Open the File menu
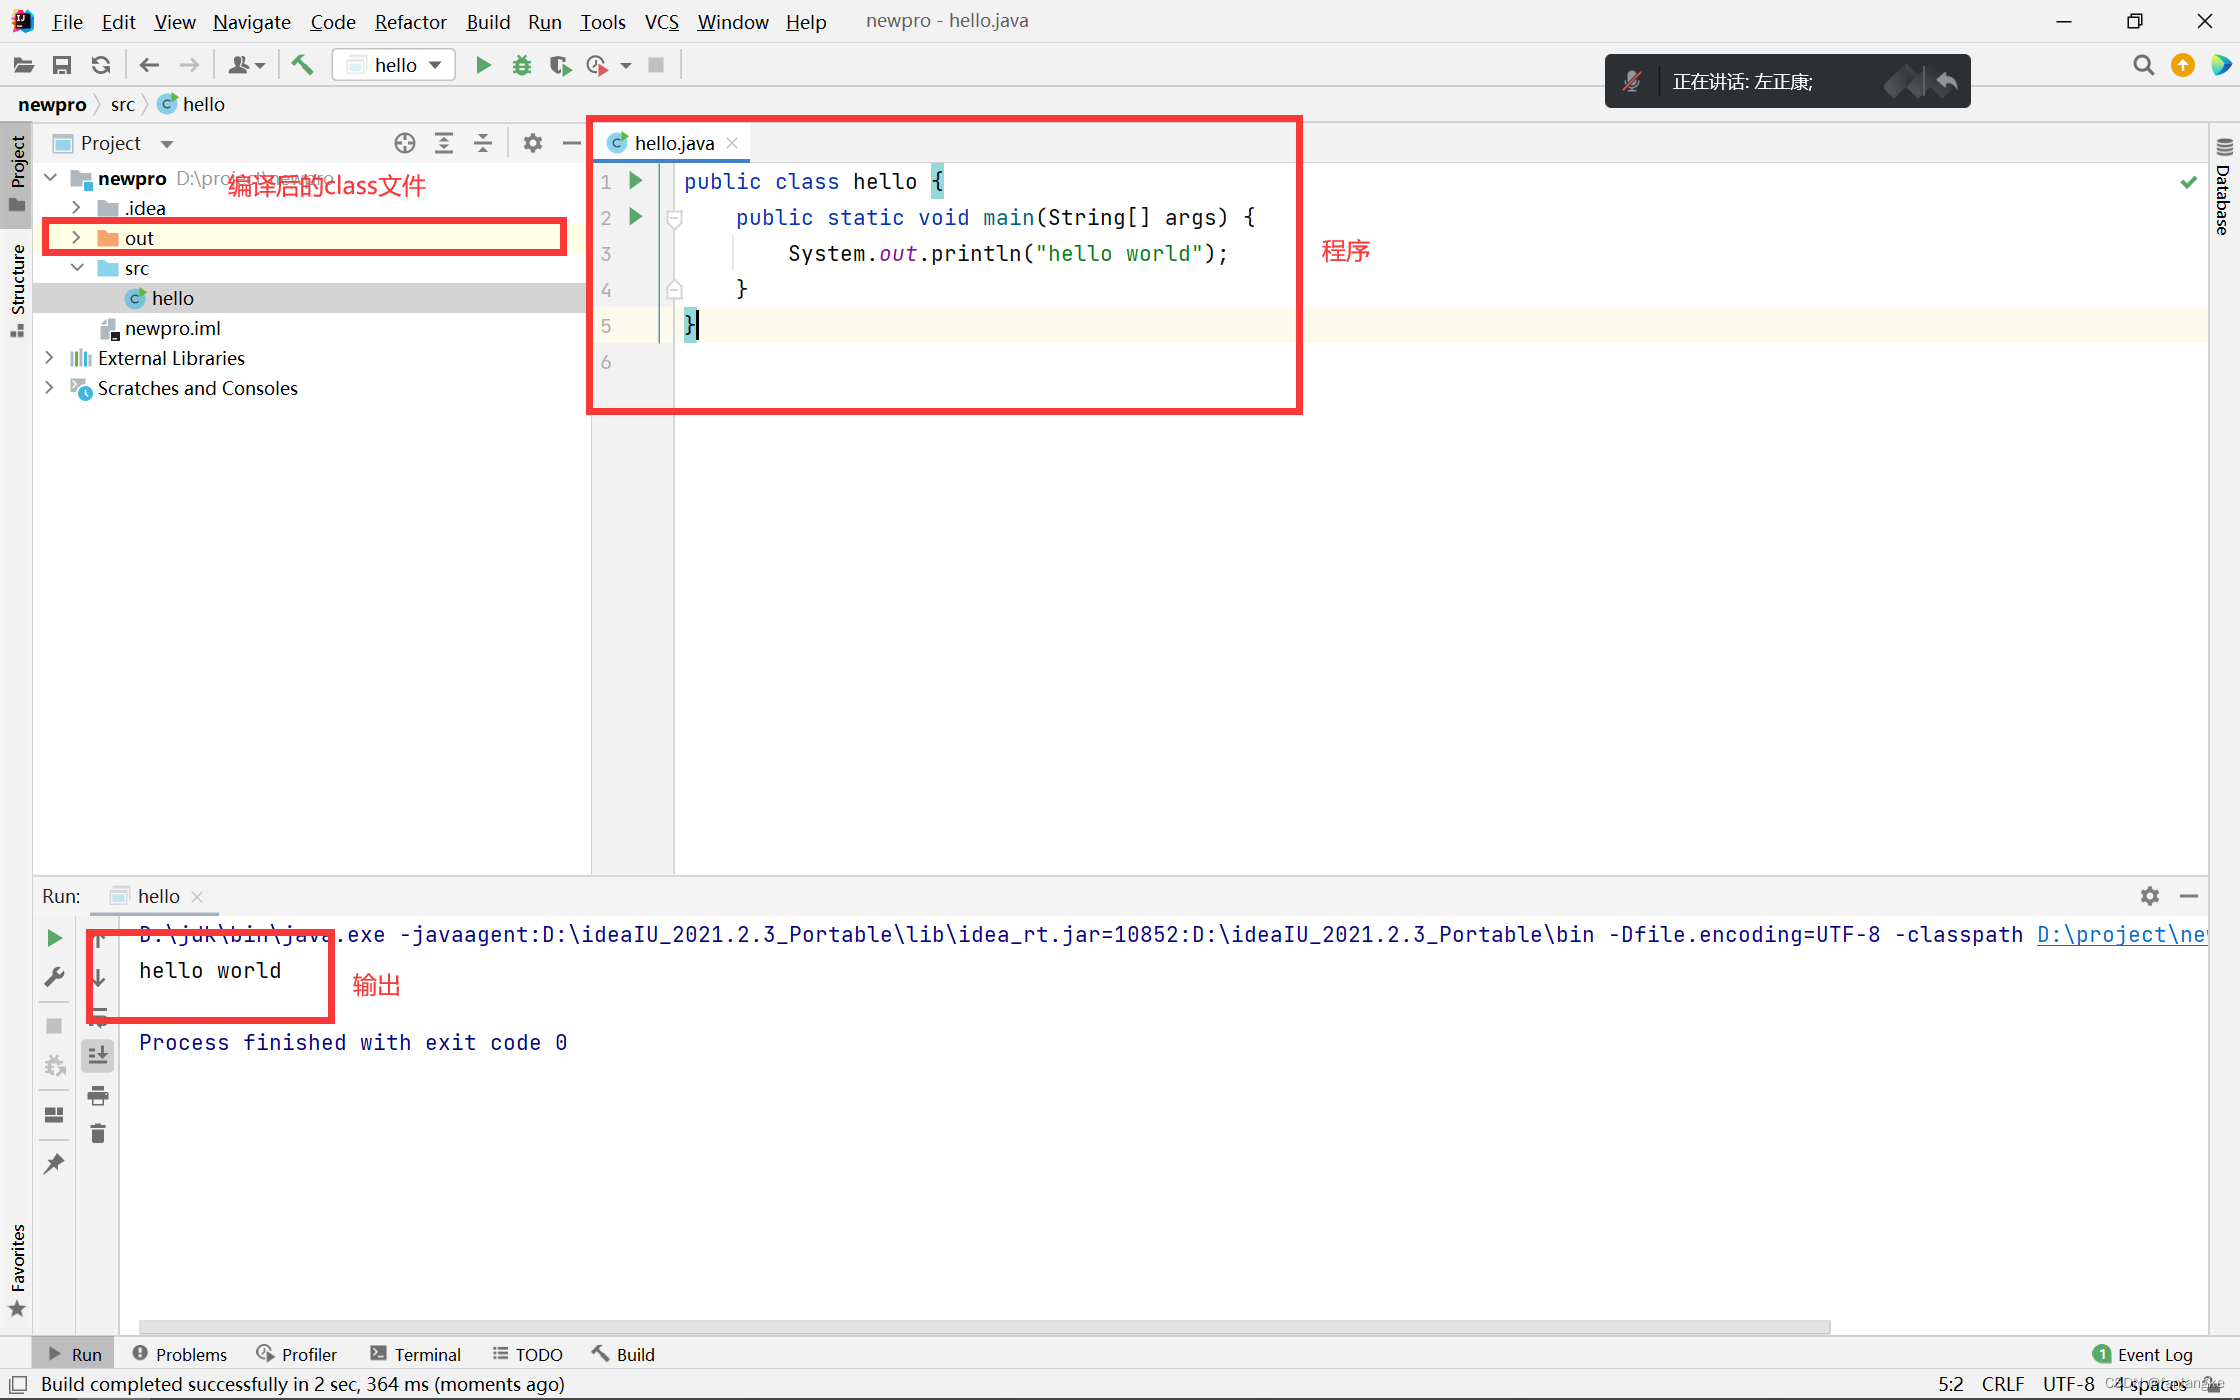The width and height of the screenshot is (2240, 1400). coord(67,21)
